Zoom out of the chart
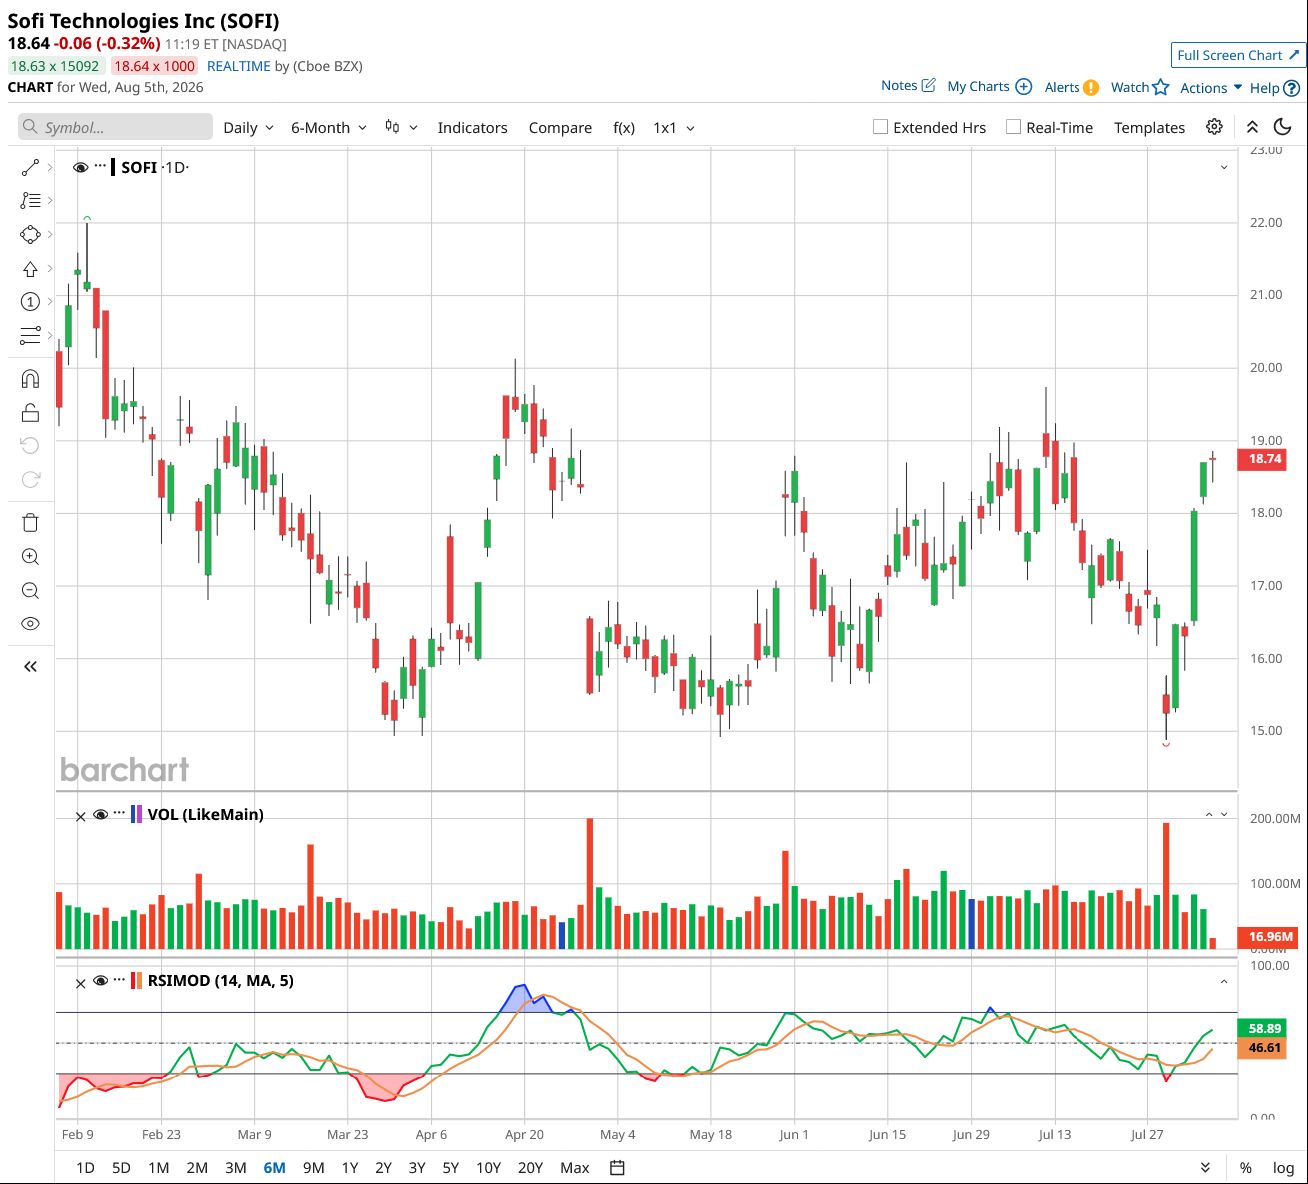 click(30, 591)
